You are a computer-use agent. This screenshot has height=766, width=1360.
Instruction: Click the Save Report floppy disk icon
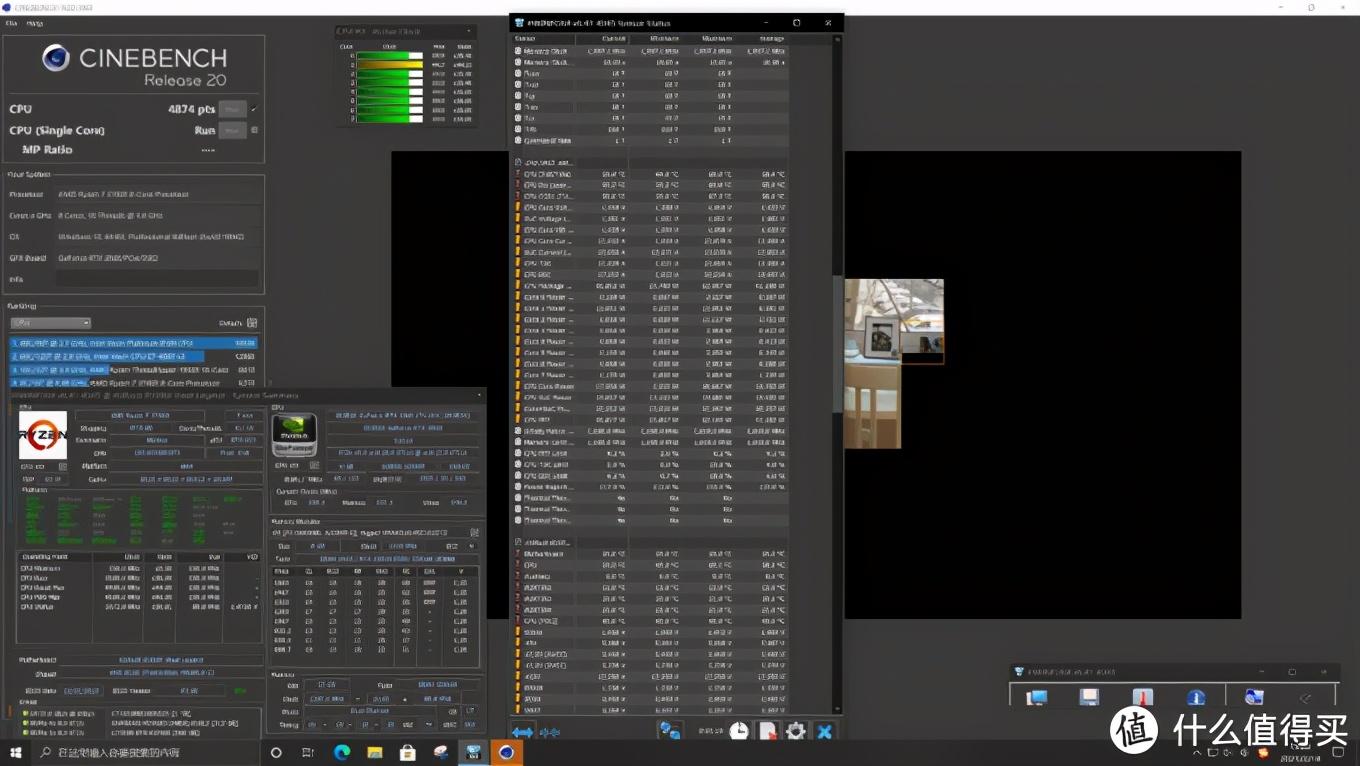point(1090,697)
